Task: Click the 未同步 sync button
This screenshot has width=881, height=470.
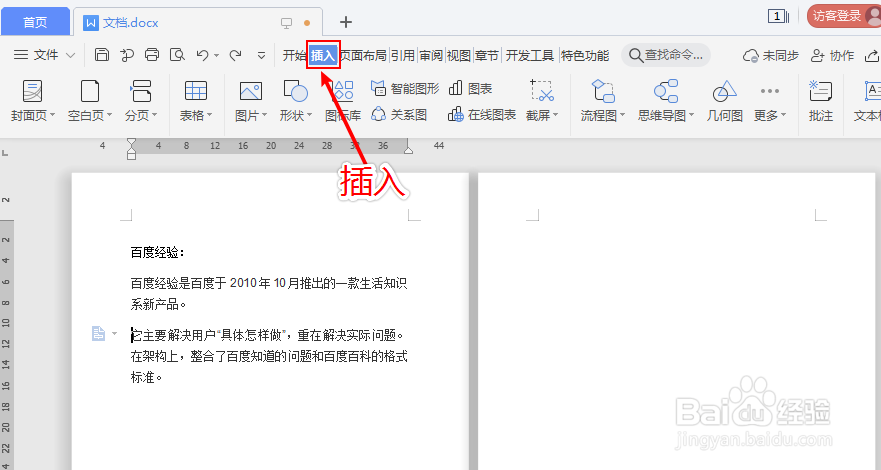Action: pyautogui.click(x=770, y=55)
